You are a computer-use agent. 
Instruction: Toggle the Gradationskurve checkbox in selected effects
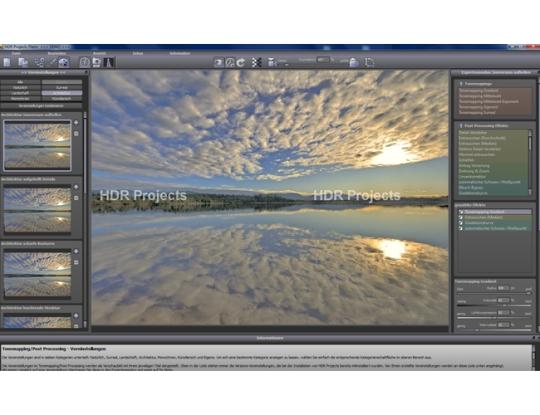461,223
